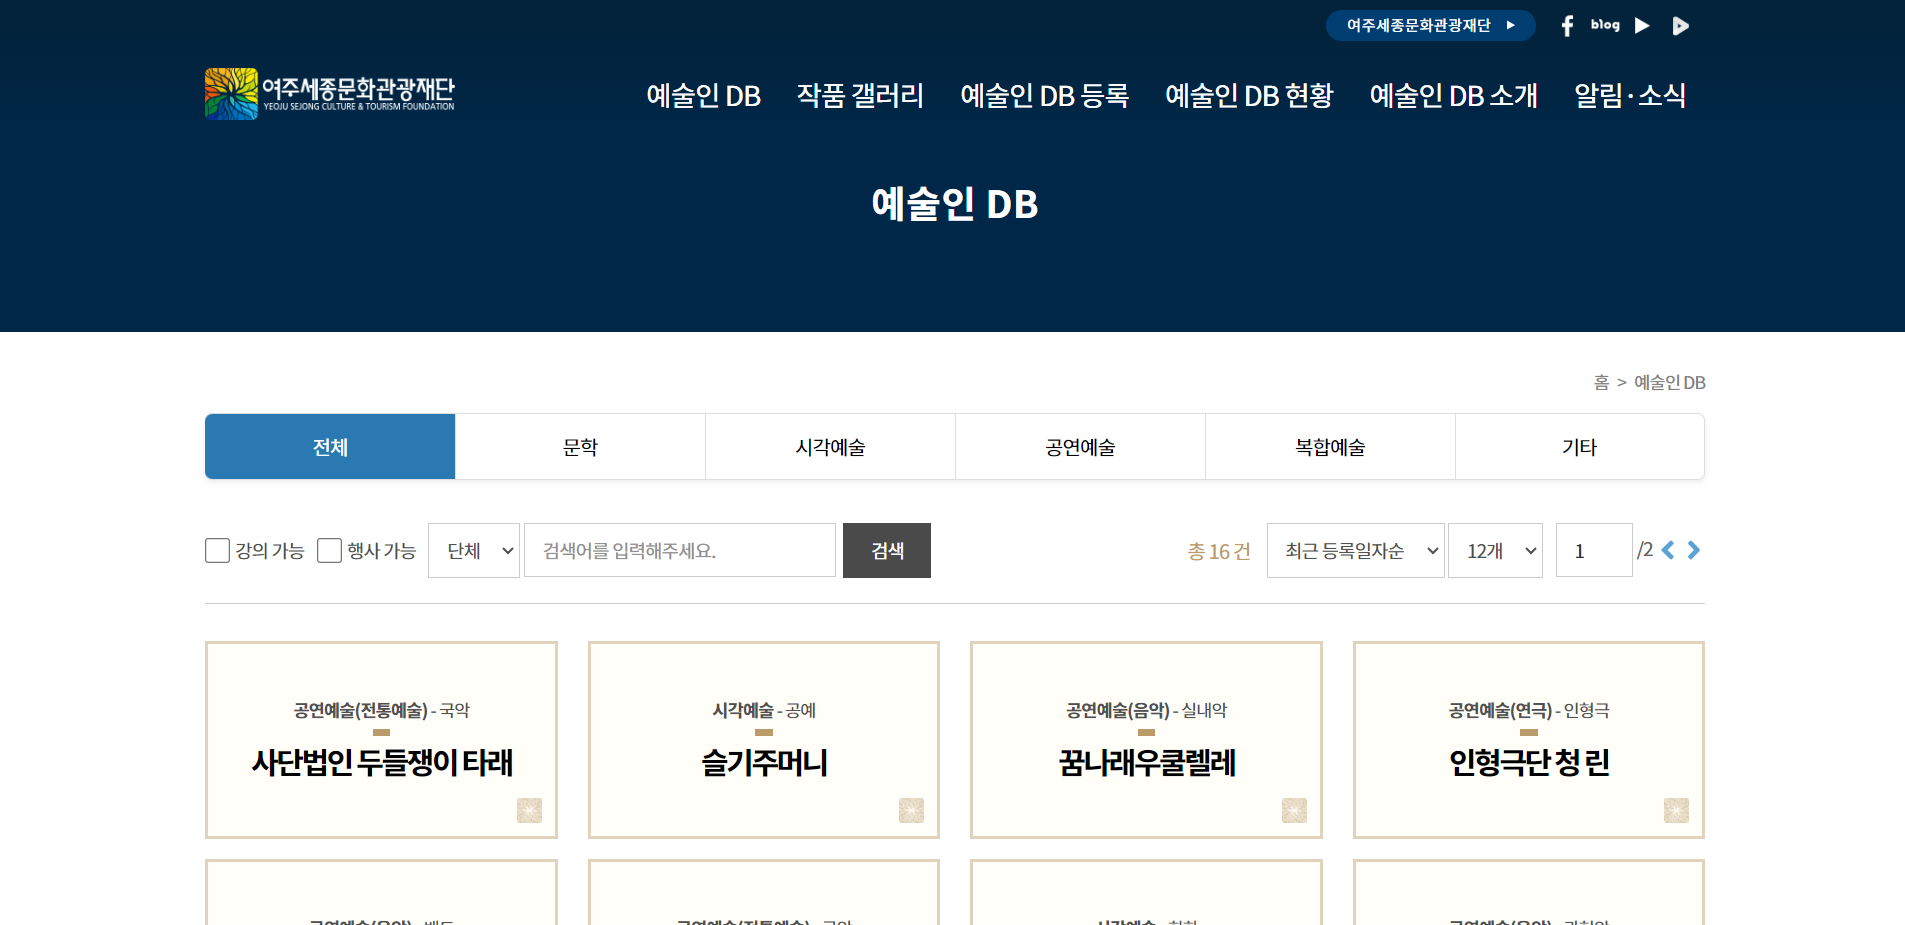Click the solid white play triangle icon
Viewport: 1905px width, 925px height.
(1642, 26)
